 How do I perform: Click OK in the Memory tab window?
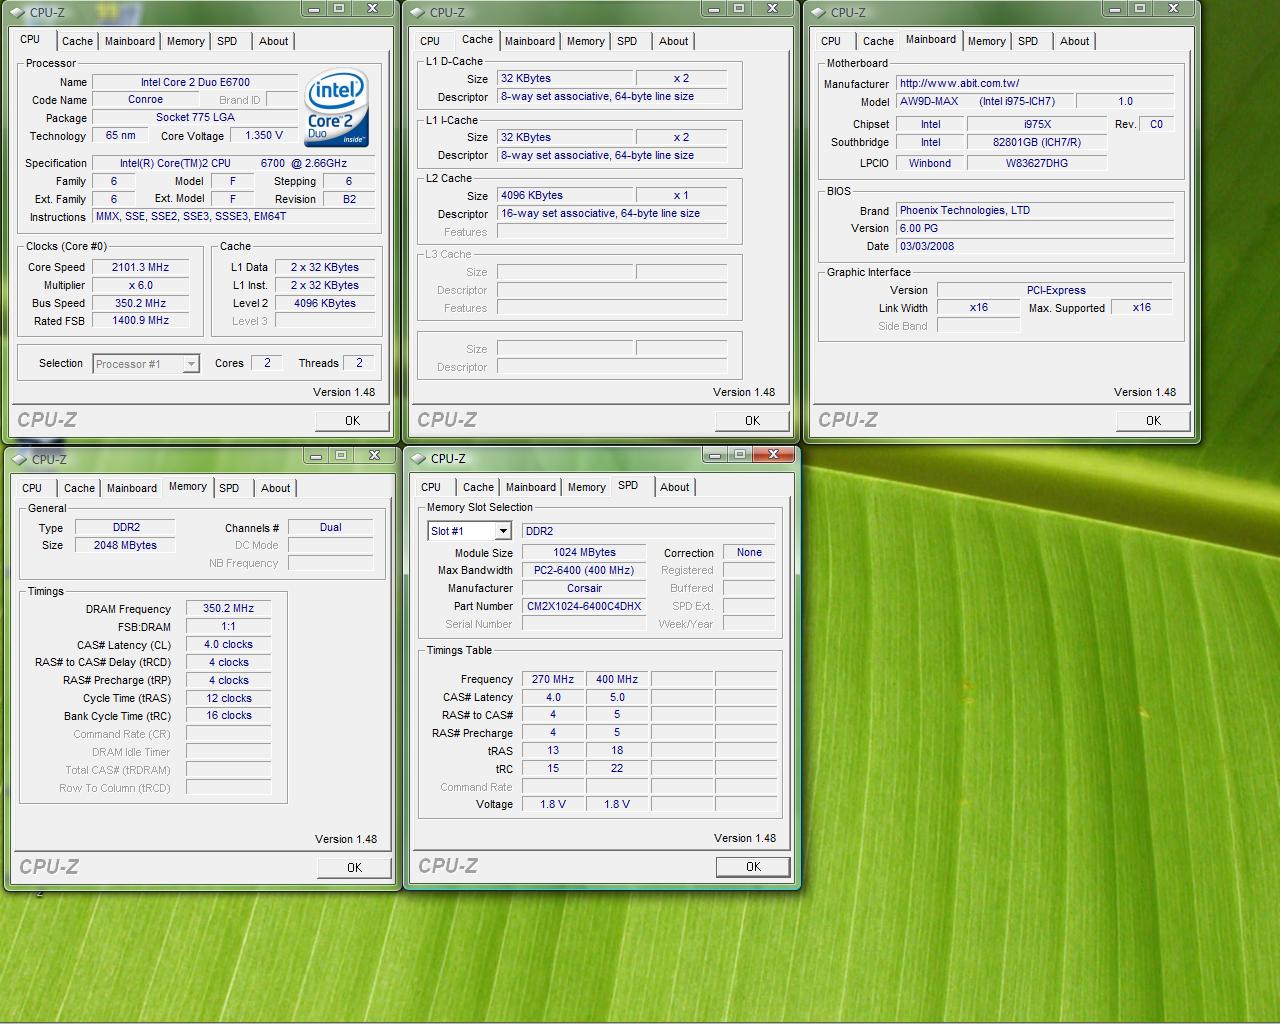pos(355,868)
